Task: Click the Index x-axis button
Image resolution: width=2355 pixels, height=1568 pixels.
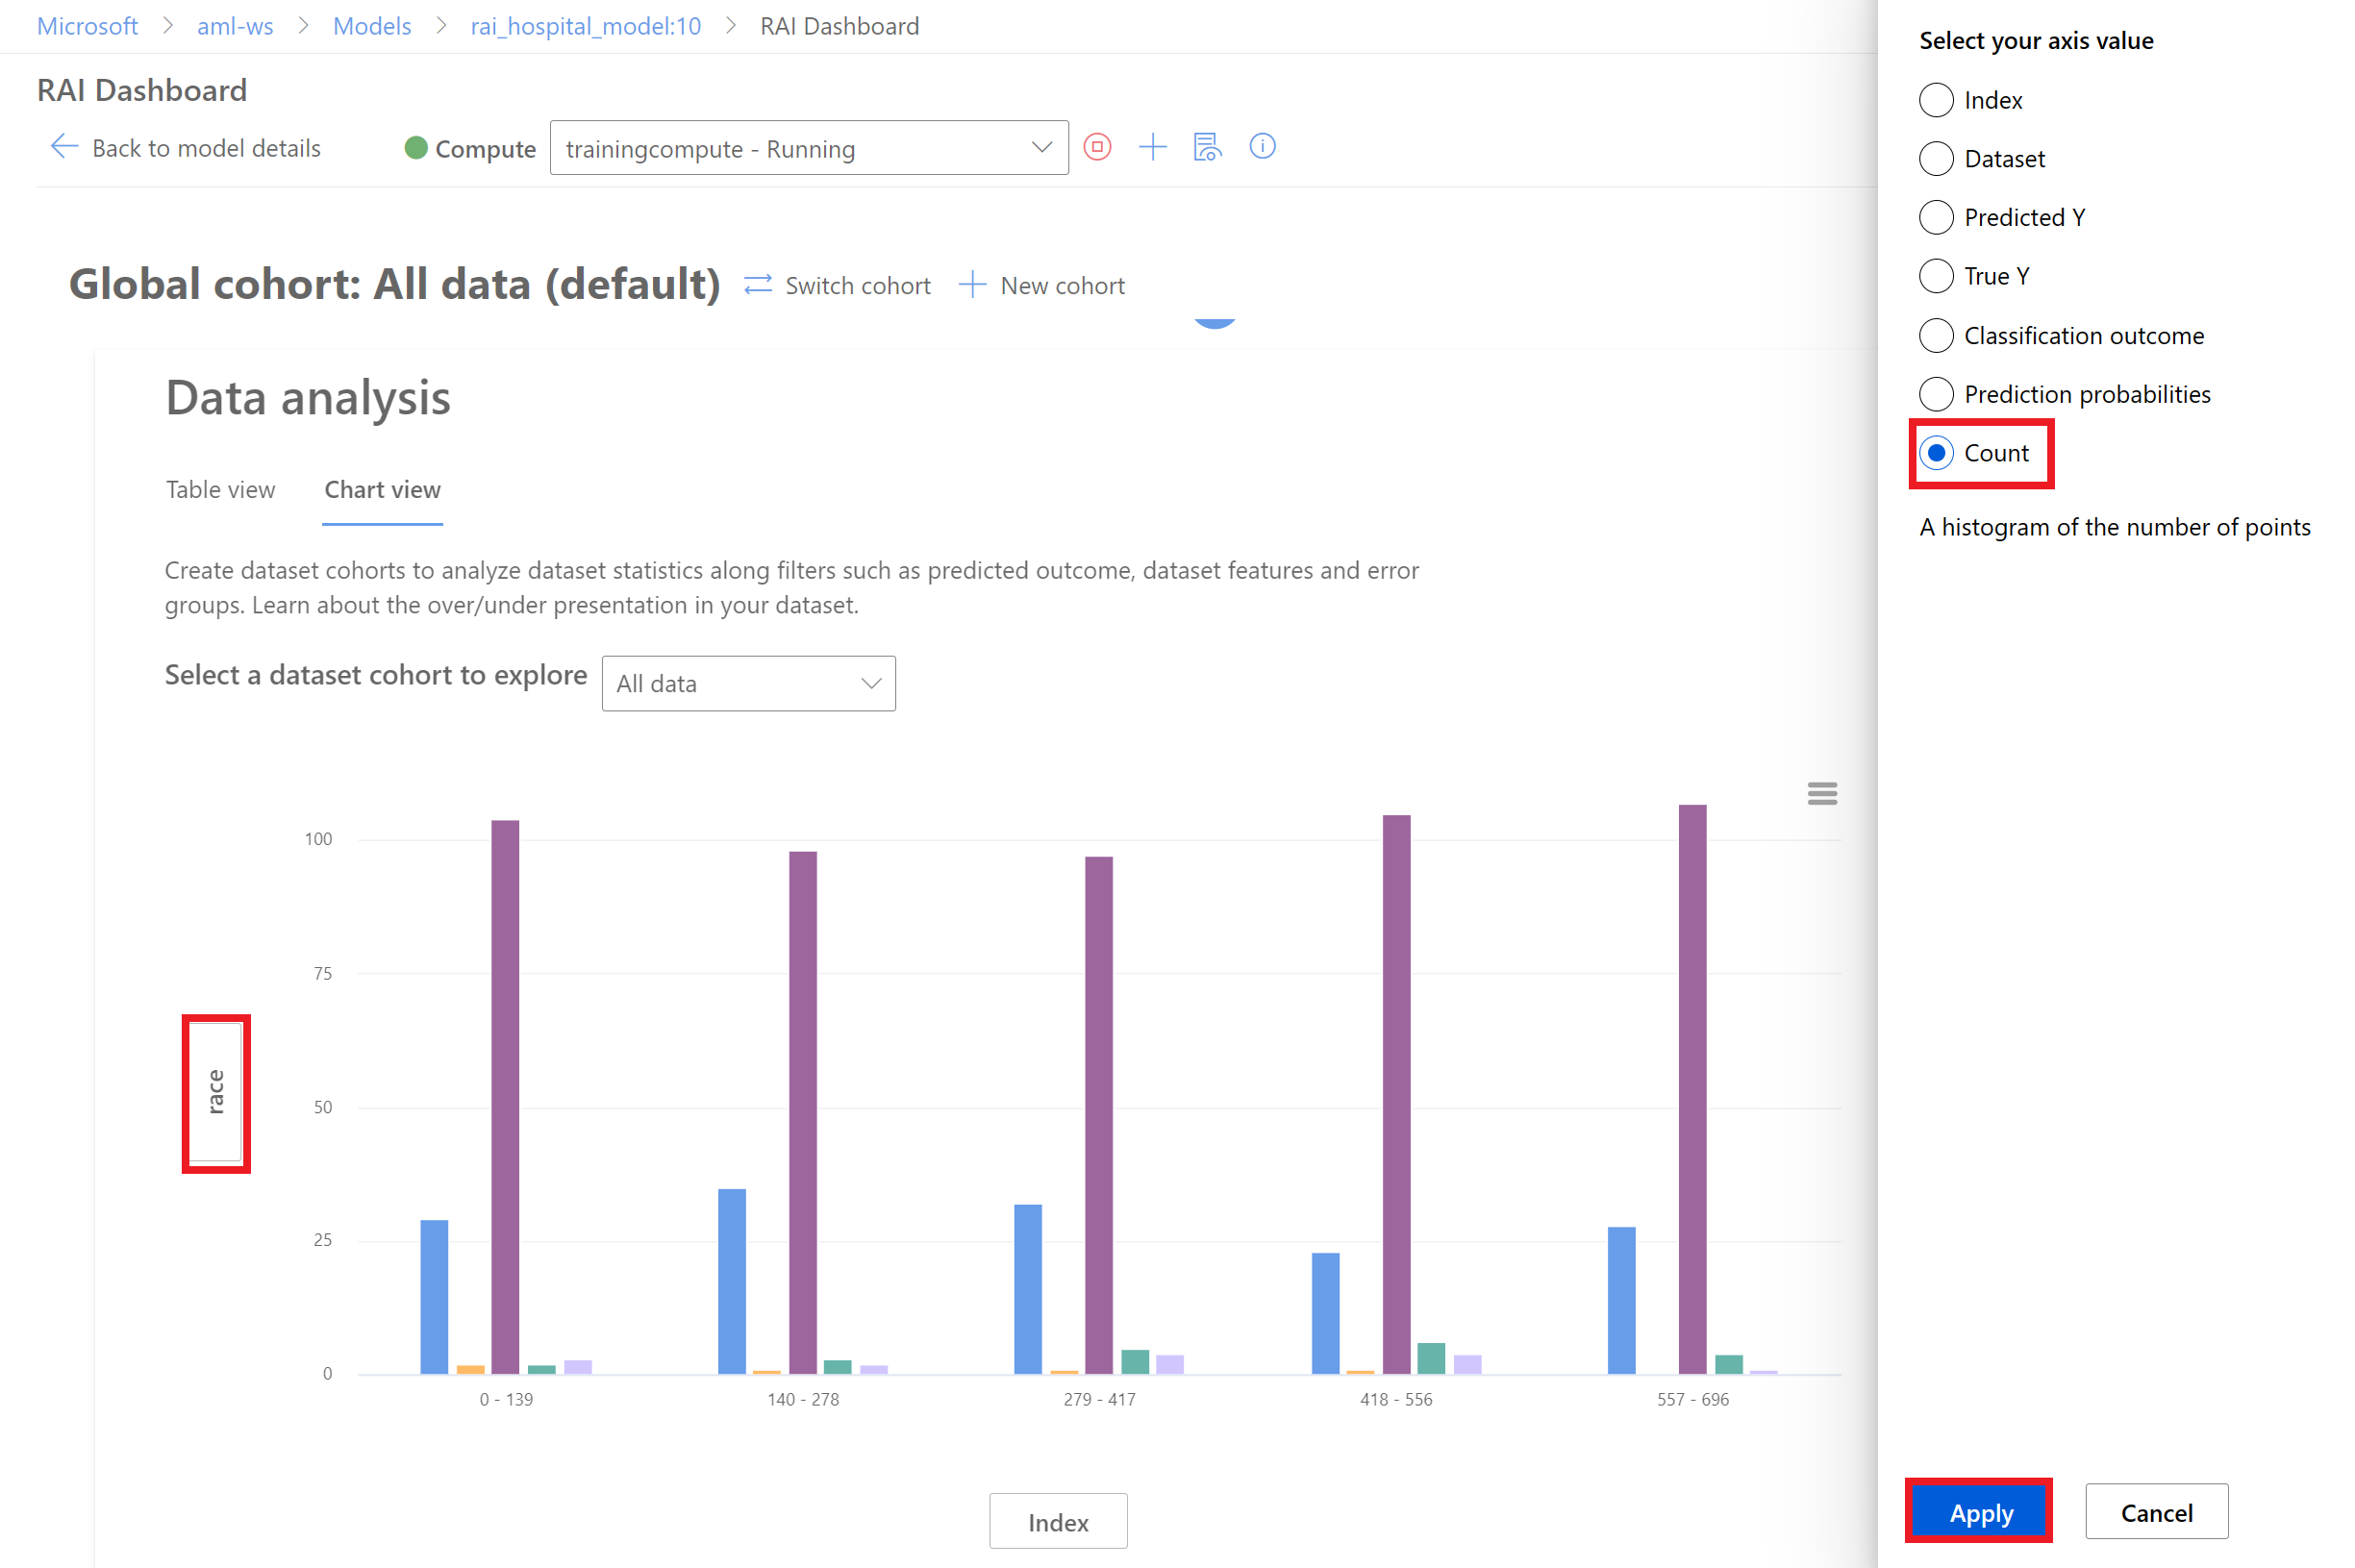Action: 1058,1521
